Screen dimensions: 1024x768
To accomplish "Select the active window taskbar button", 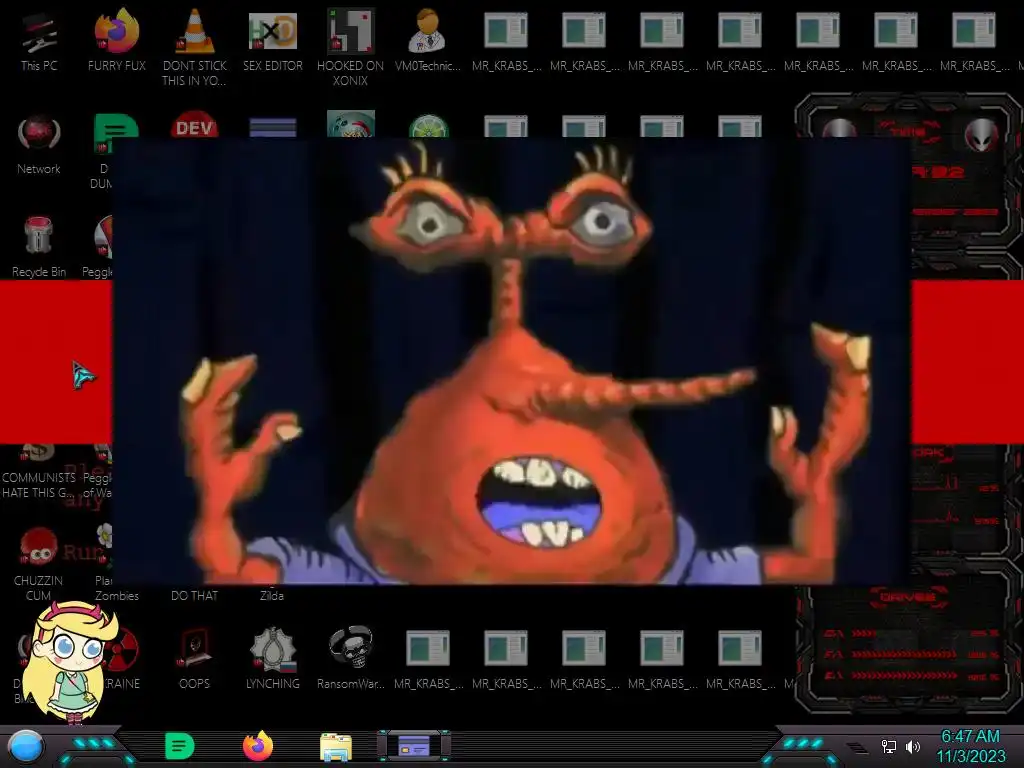I will 414,746.
